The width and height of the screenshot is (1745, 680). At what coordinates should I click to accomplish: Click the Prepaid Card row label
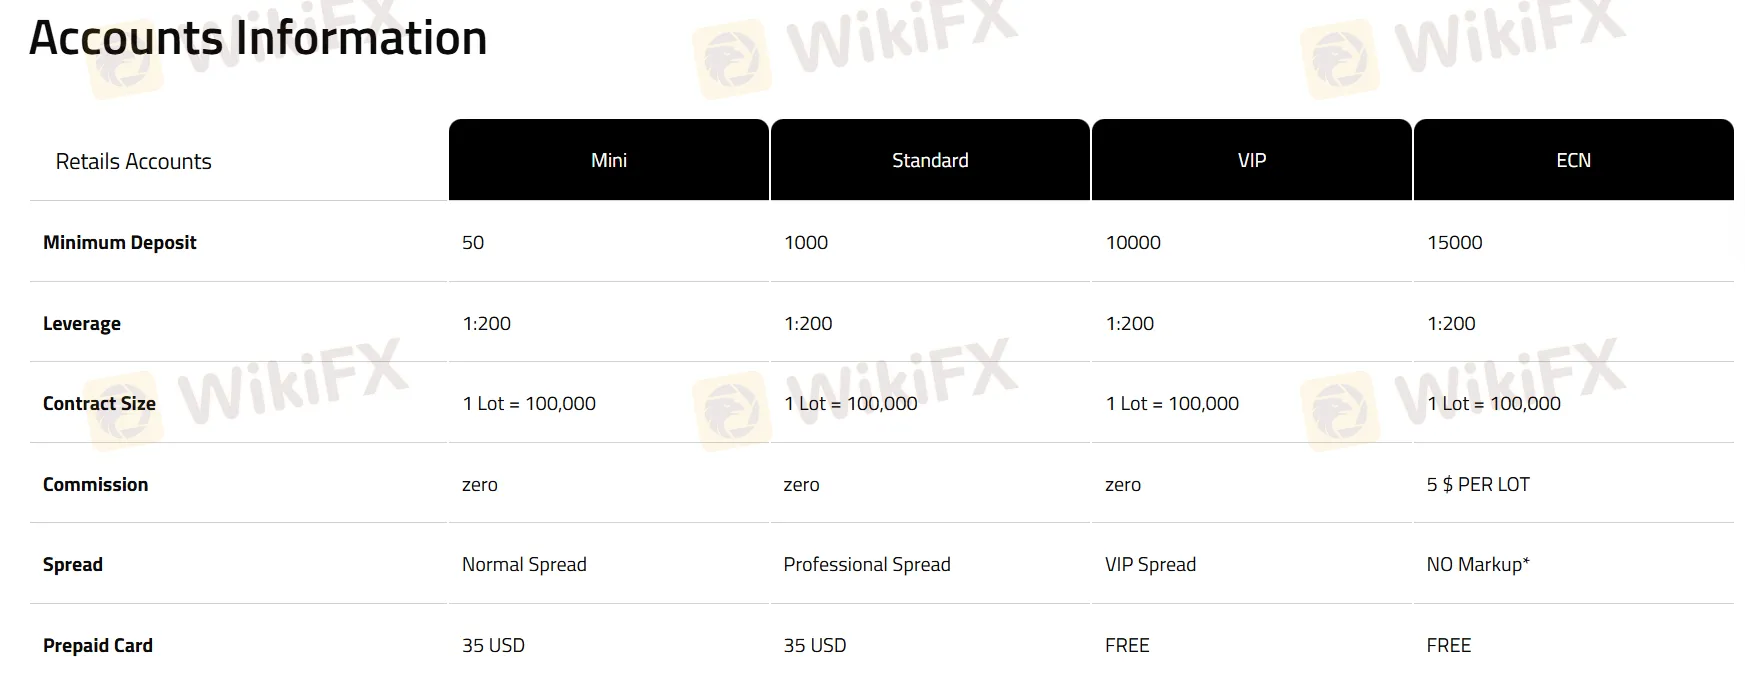[98, 645]
